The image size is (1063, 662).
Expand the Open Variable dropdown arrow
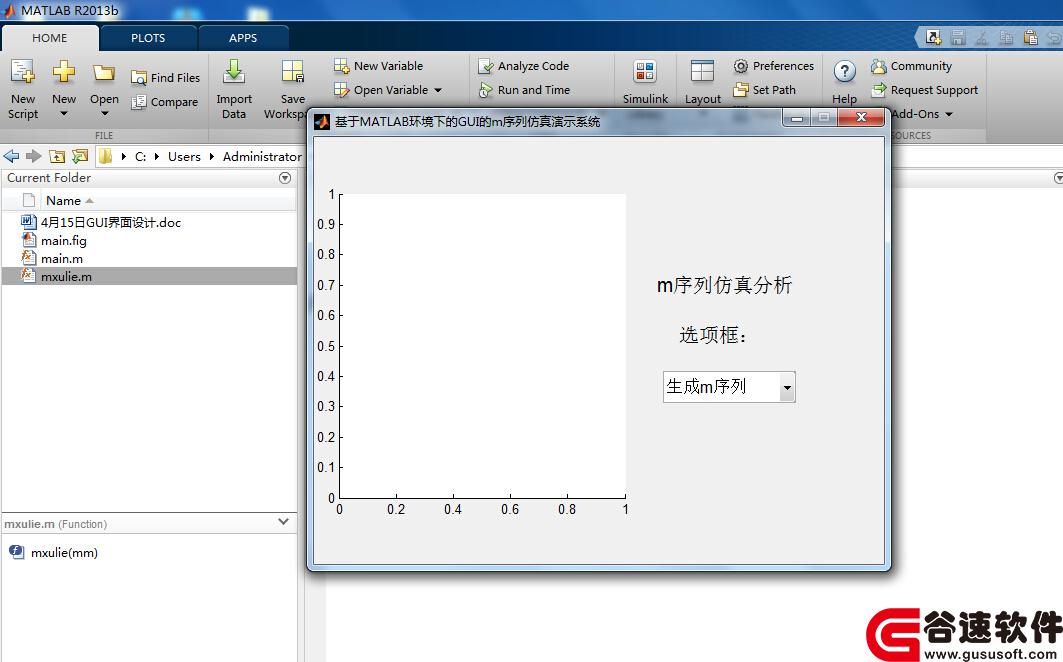click(438, 90)
